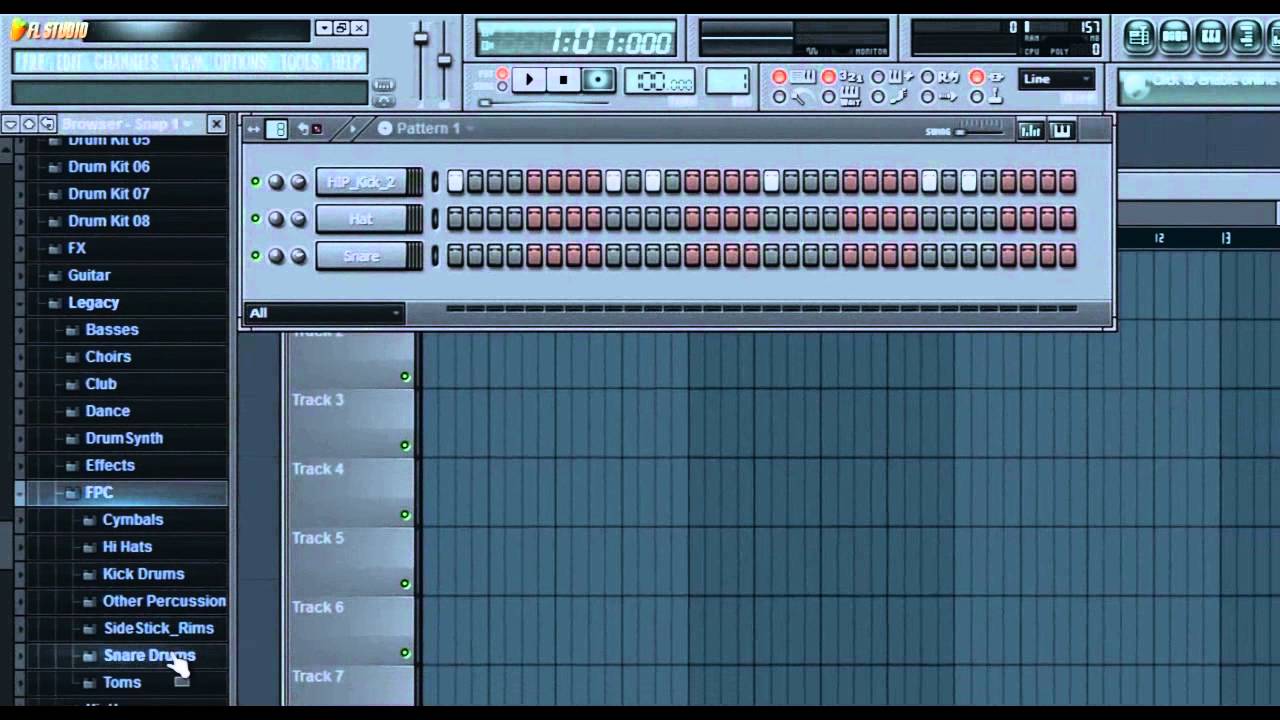The width and height of the screenshot is (1280, 720).
Task: Open the EDIT menu
Action: point(70,62)
